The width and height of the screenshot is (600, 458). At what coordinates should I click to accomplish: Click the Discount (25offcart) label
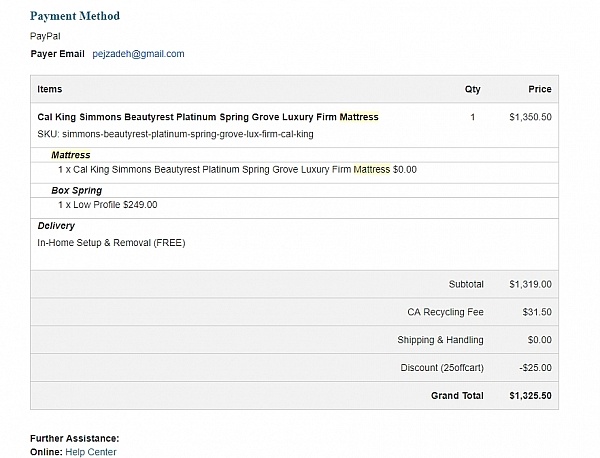(x=442, y=368)
